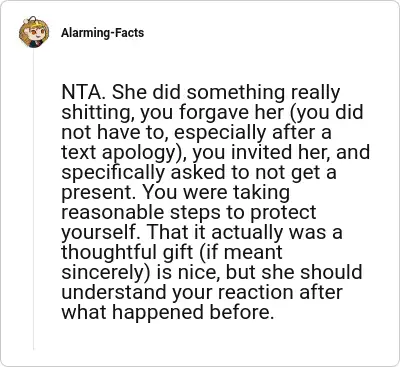Click the word 'specifically' in the comment
Viewport: 400px width, 367px height.
(113, 173)
